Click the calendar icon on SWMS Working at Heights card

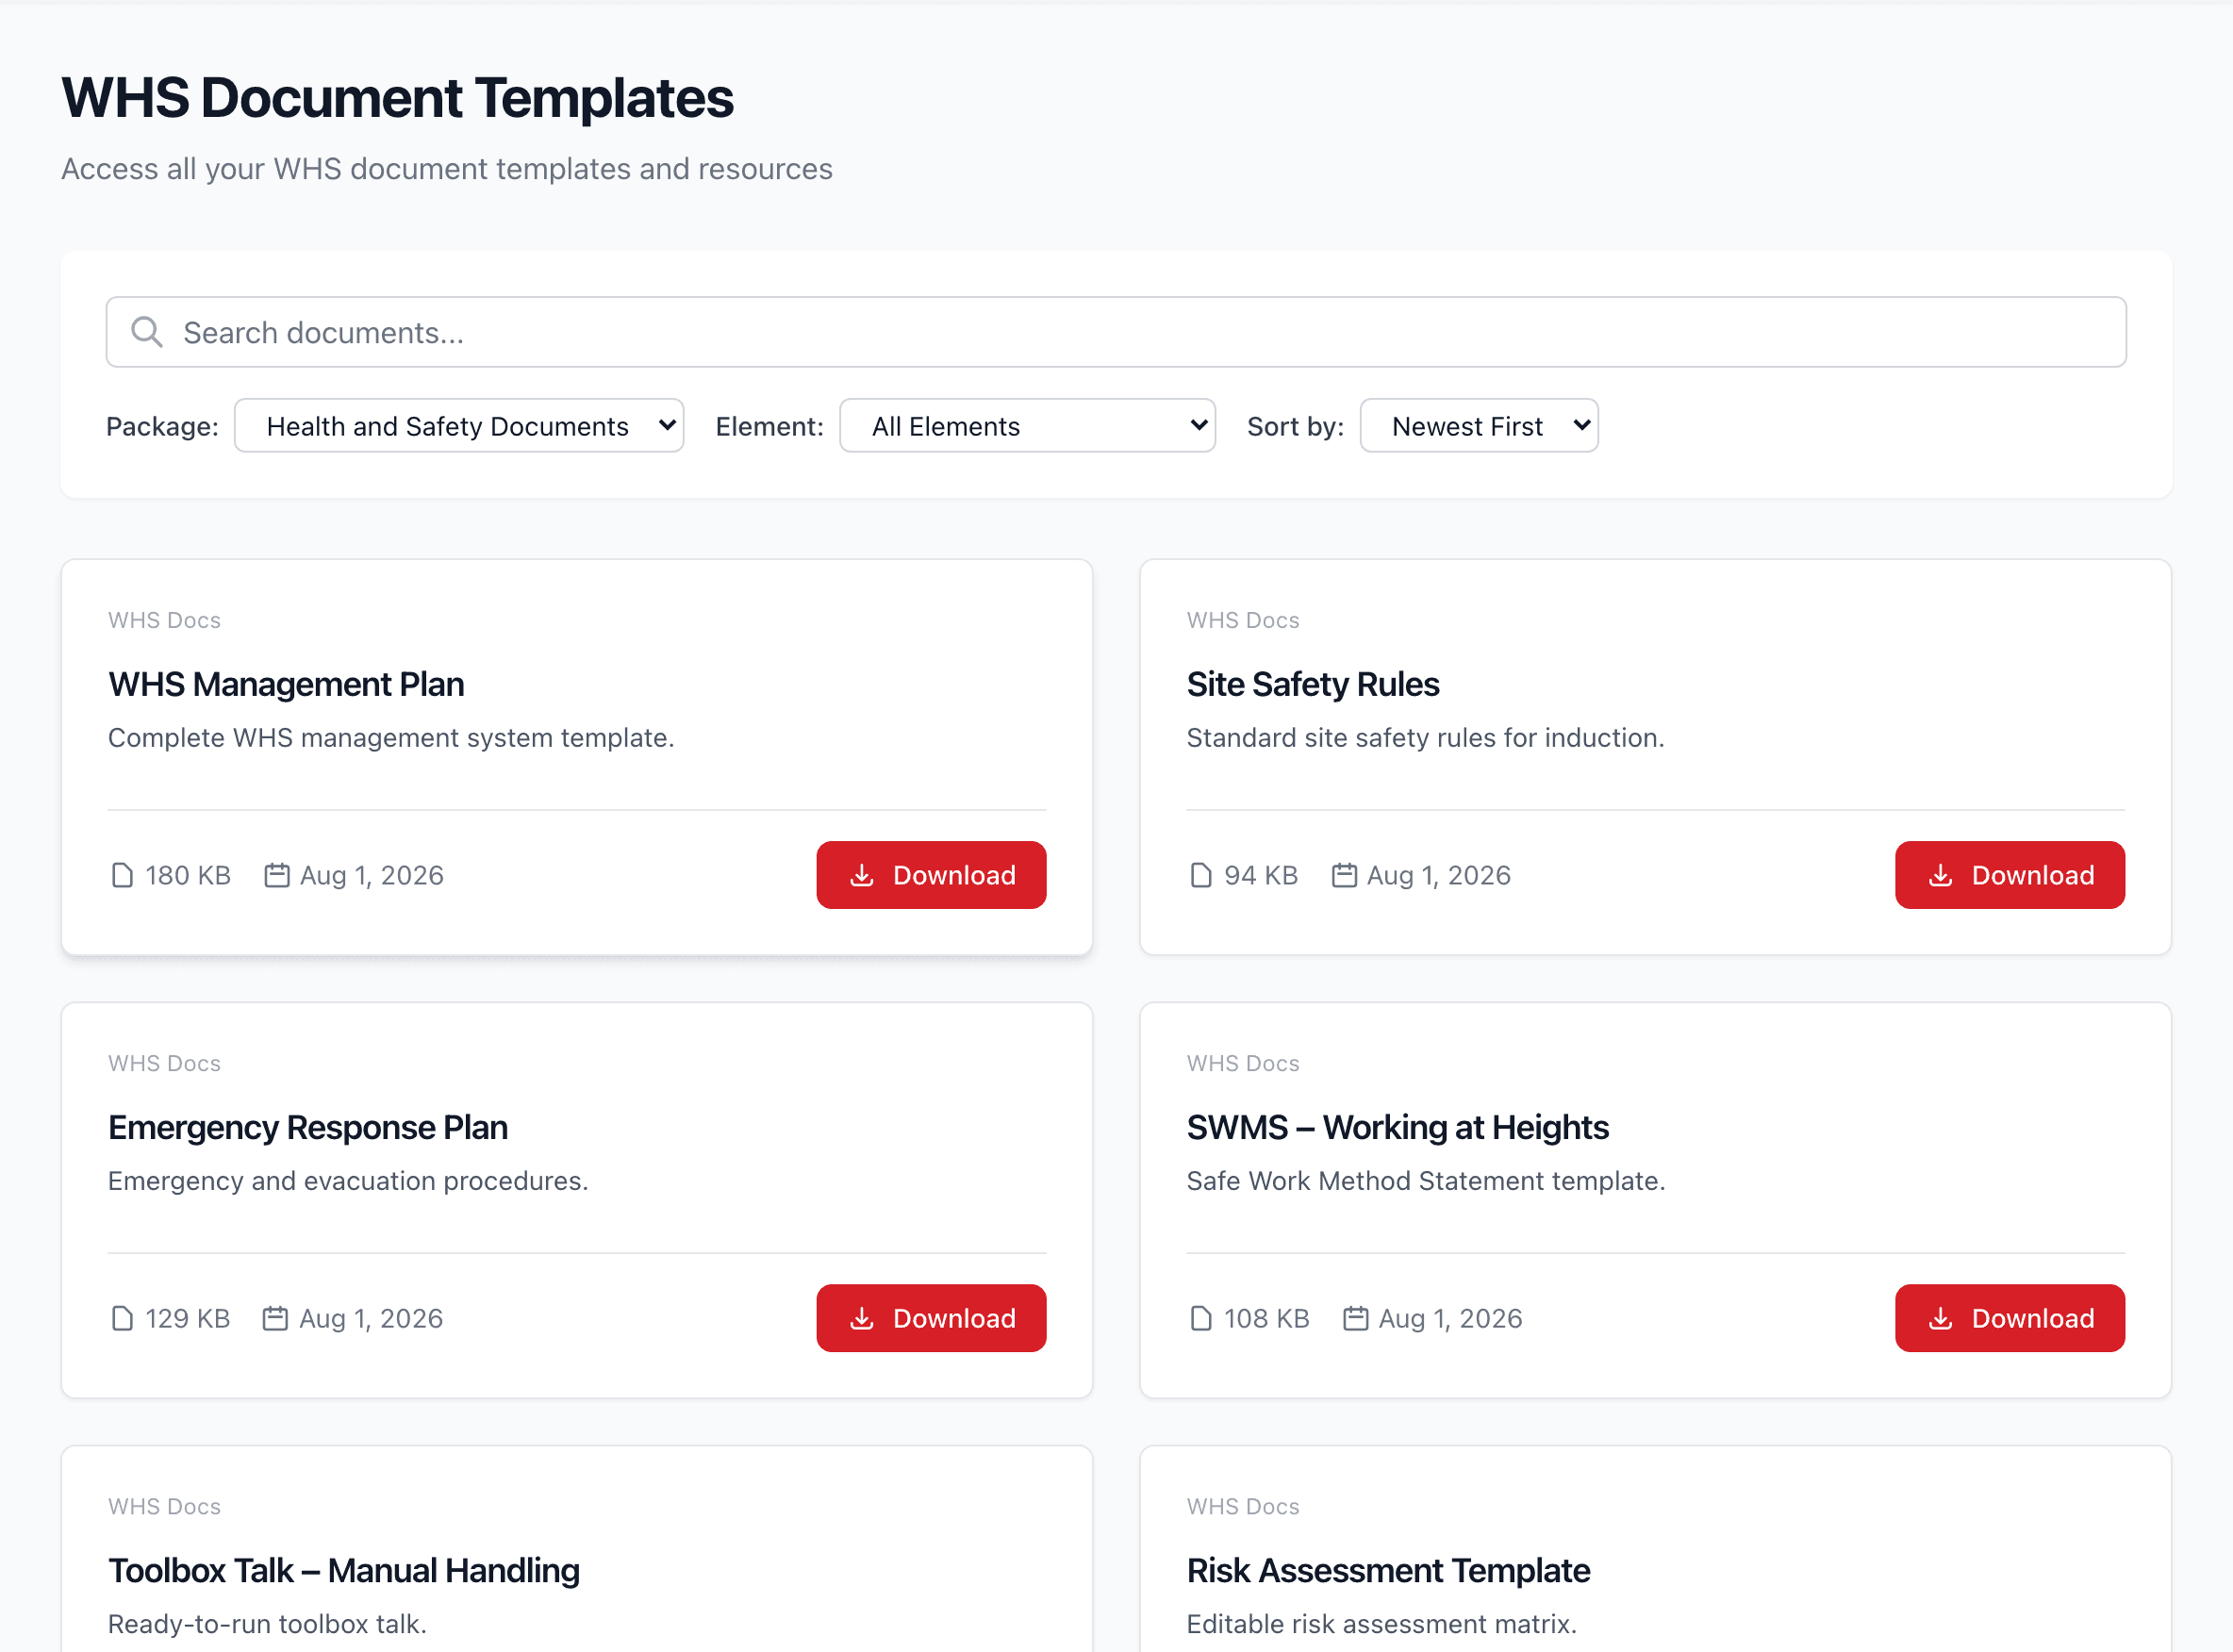(x=1355, y=1318)
